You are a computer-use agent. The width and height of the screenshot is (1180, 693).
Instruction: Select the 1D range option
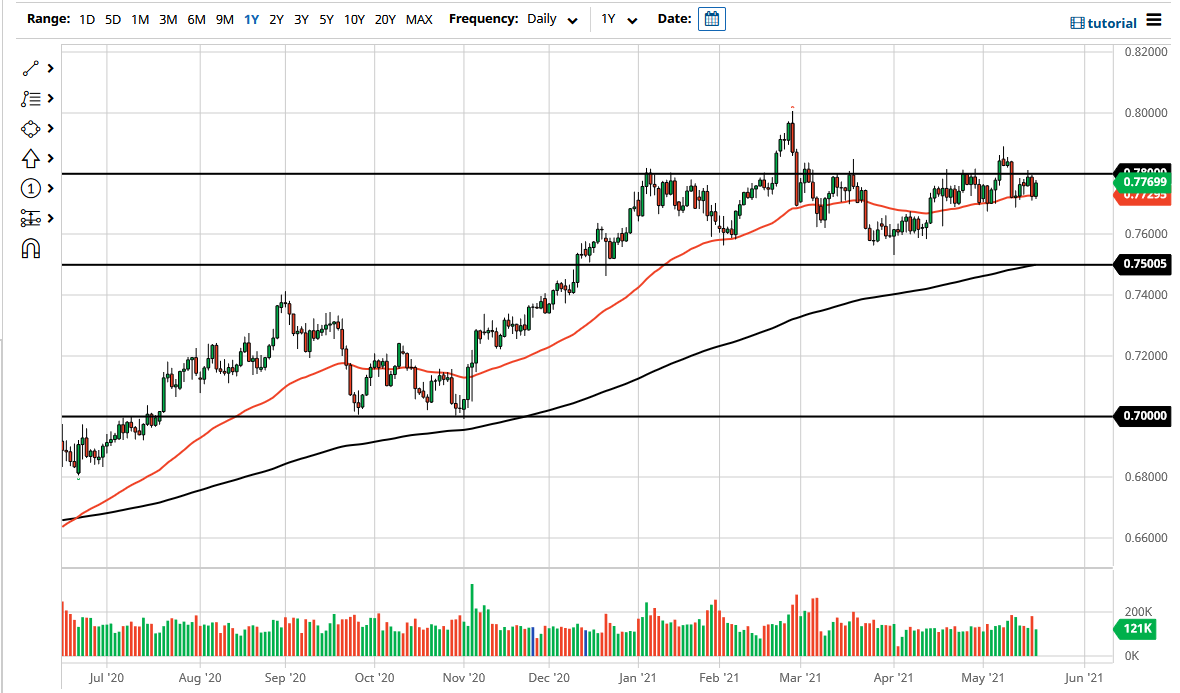click(x=86, y=18)
